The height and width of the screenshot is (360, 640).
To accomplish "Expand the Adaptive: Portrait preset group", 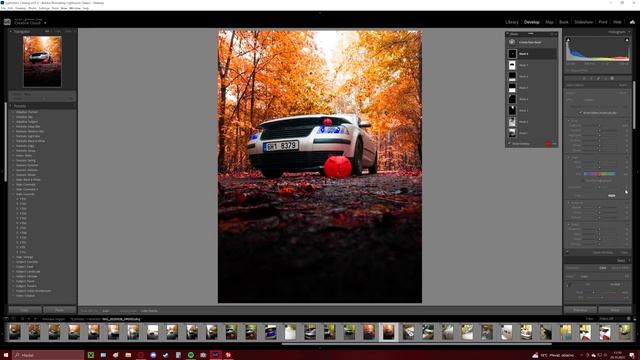I will point(27,112).
